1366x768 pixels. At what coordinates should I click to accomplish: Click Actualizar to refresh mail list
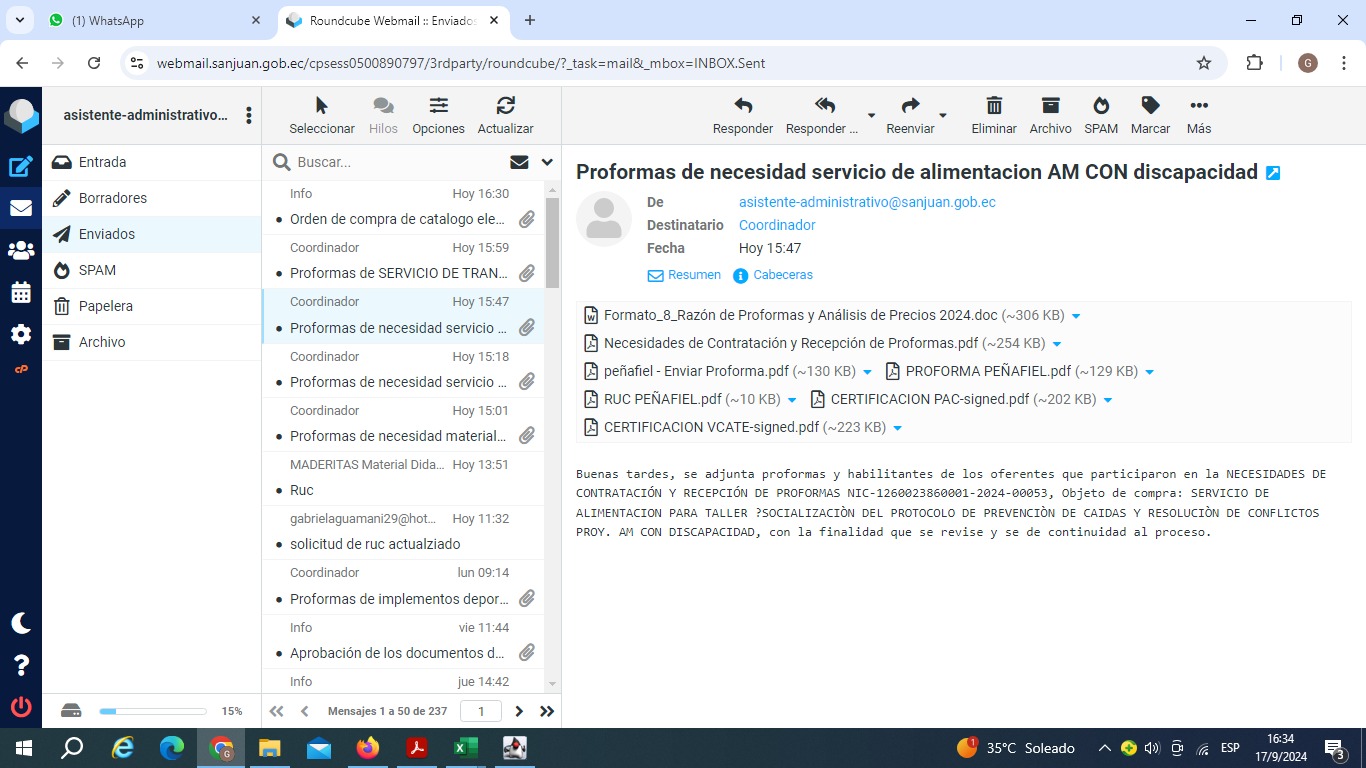(x=505, y=106)
